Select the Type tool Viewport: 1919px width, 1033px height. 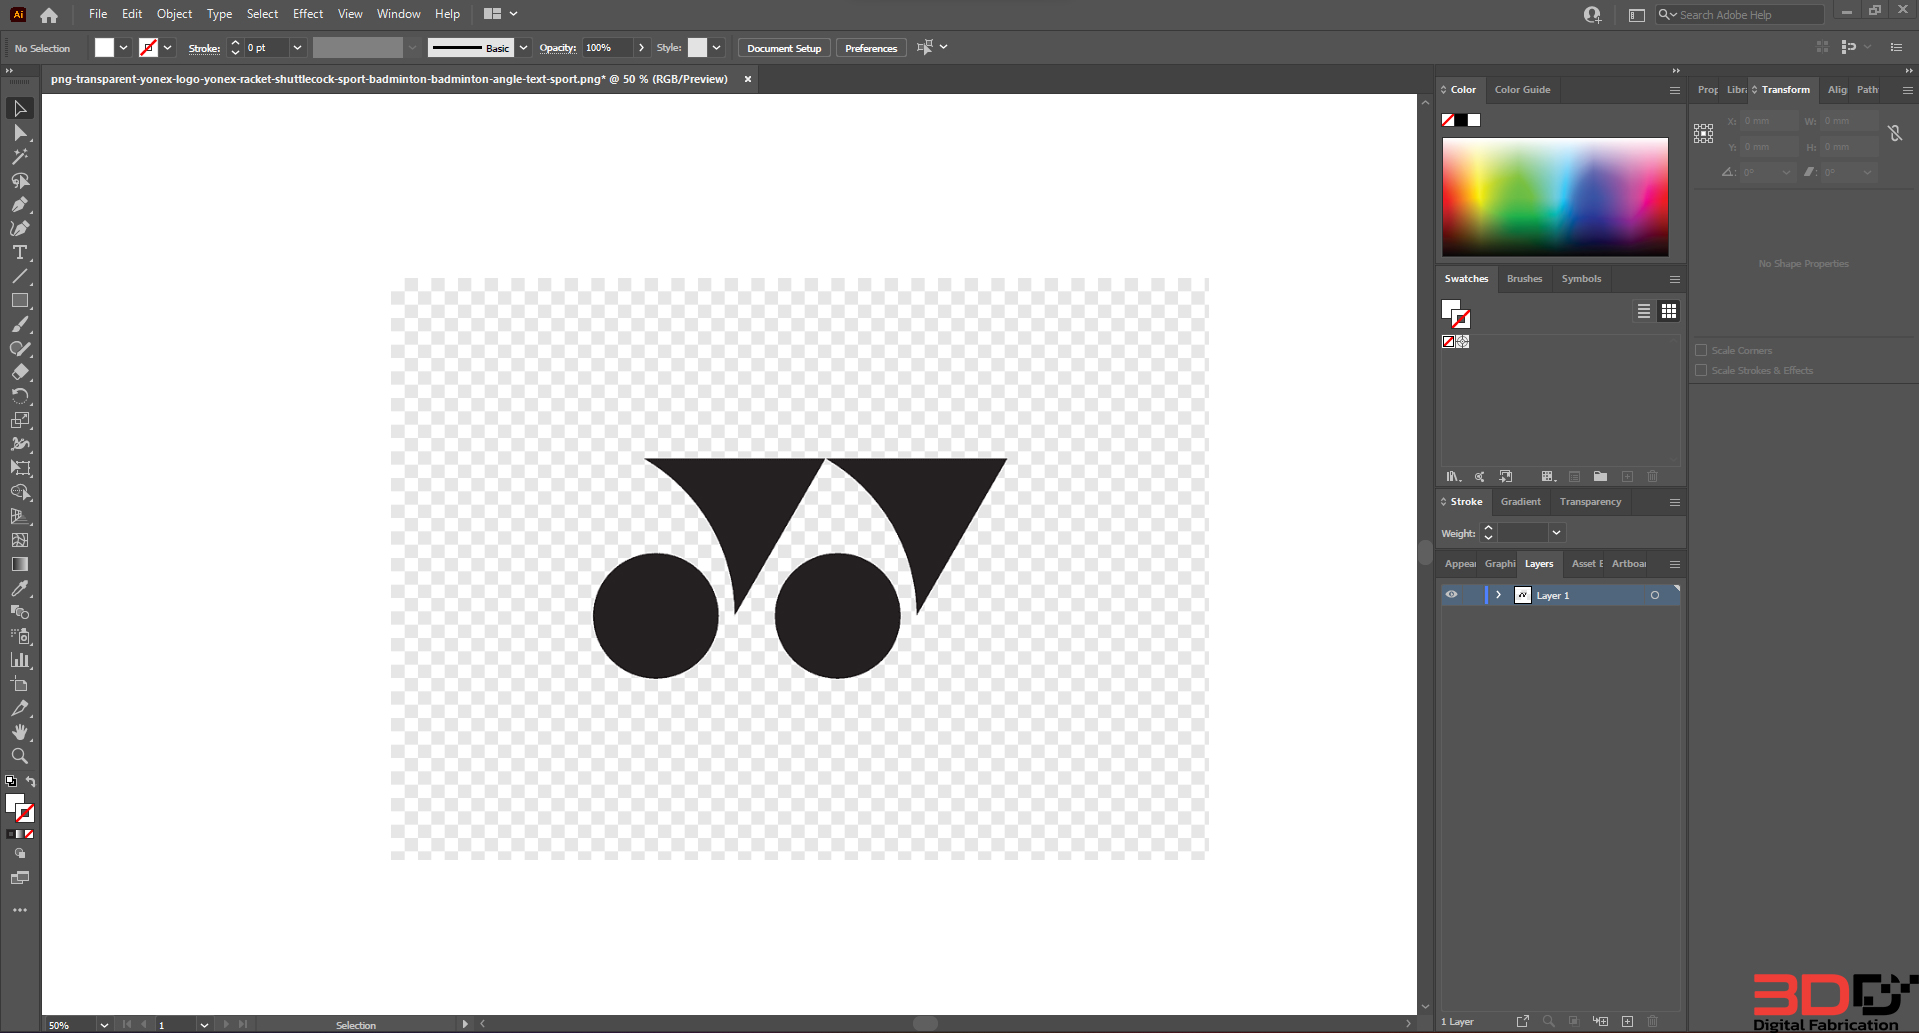click(x=19, y=253)
